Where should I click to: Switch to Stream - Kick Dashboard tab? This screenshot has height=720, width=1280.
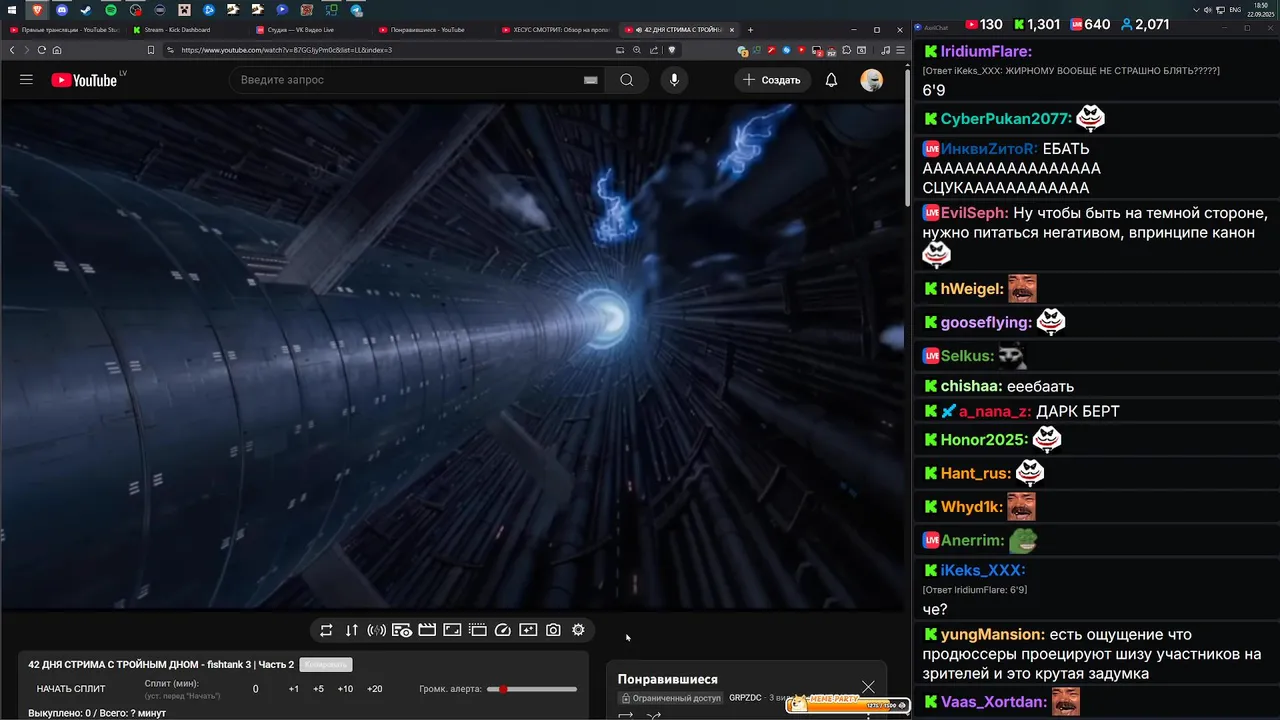pos(187,30)
